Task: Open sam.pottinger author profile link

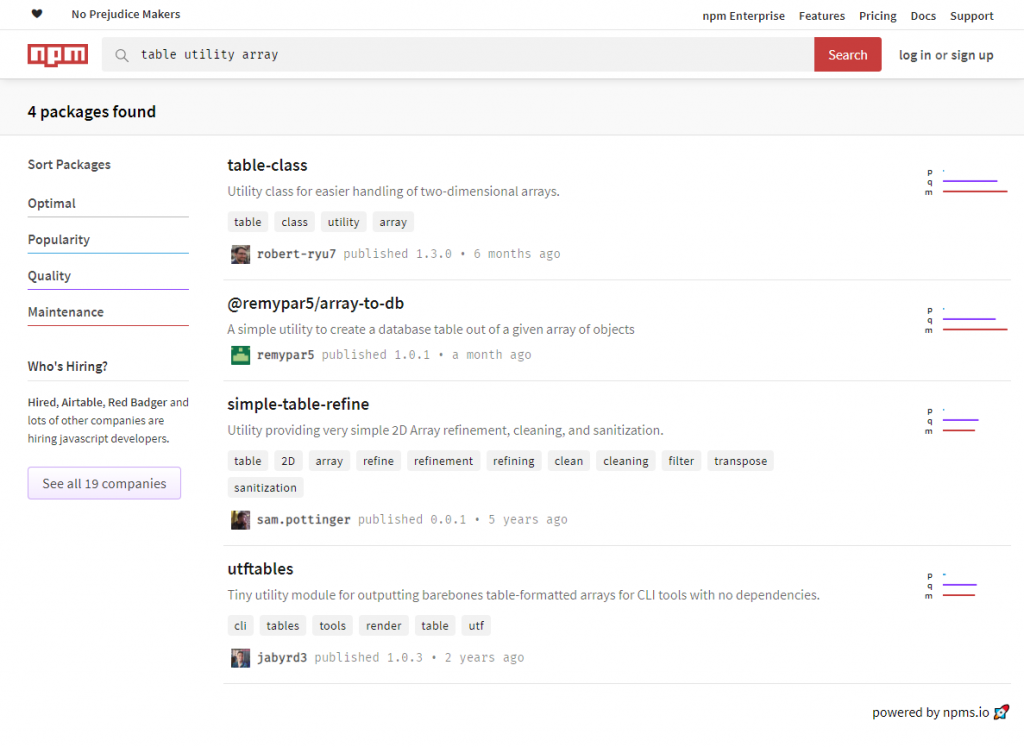Action: [304, 520]
